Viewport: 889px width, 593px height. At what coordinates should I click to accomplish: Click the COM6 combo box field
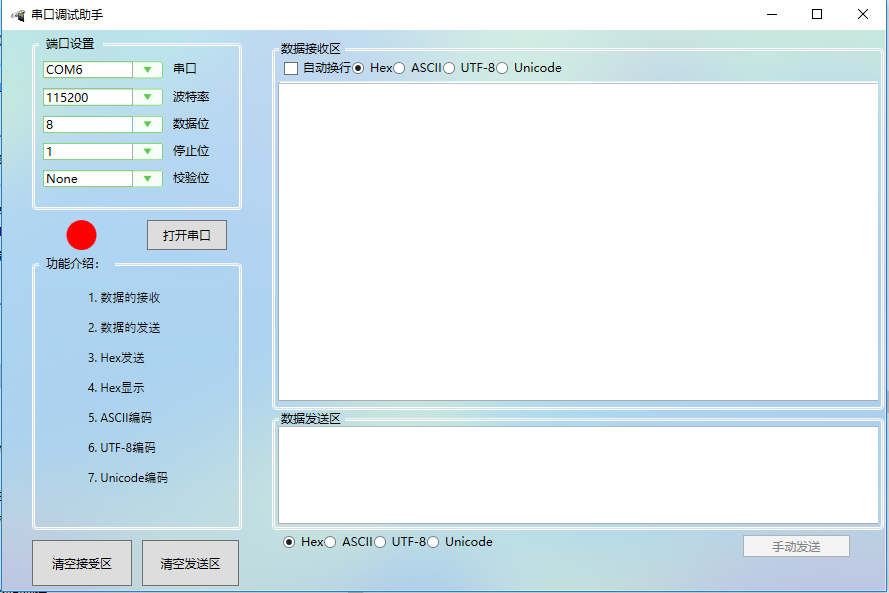pos(88,70)
